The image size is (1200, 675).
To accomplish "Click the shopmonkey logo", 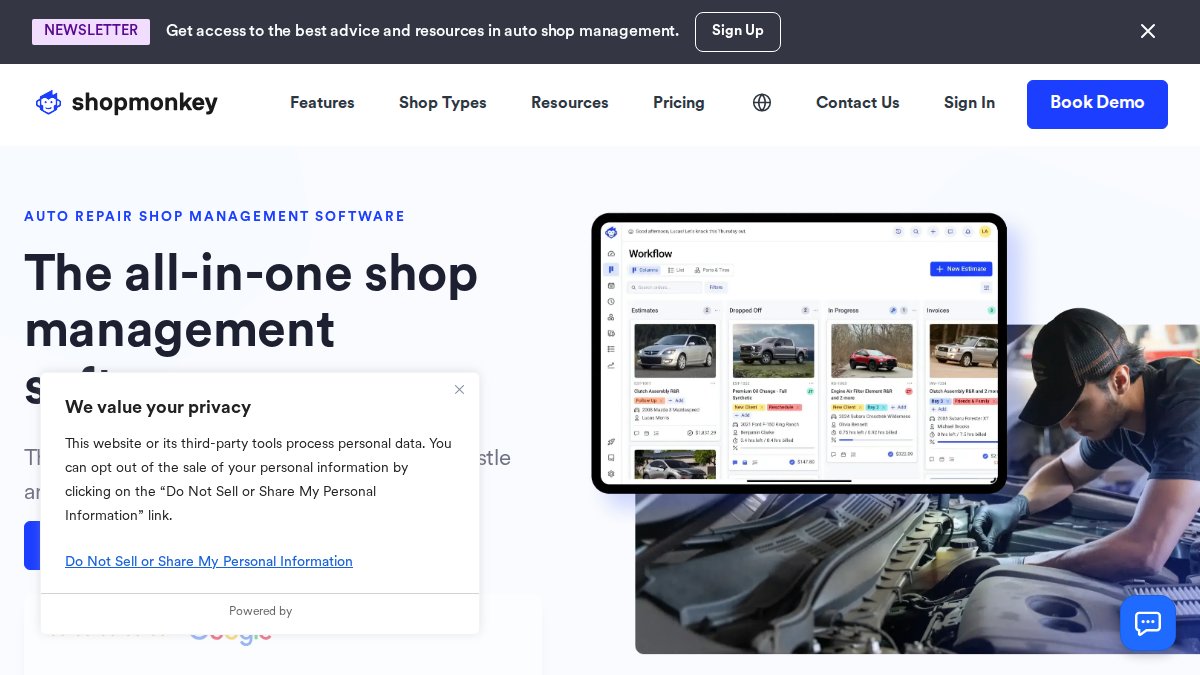I will [127, 103].
